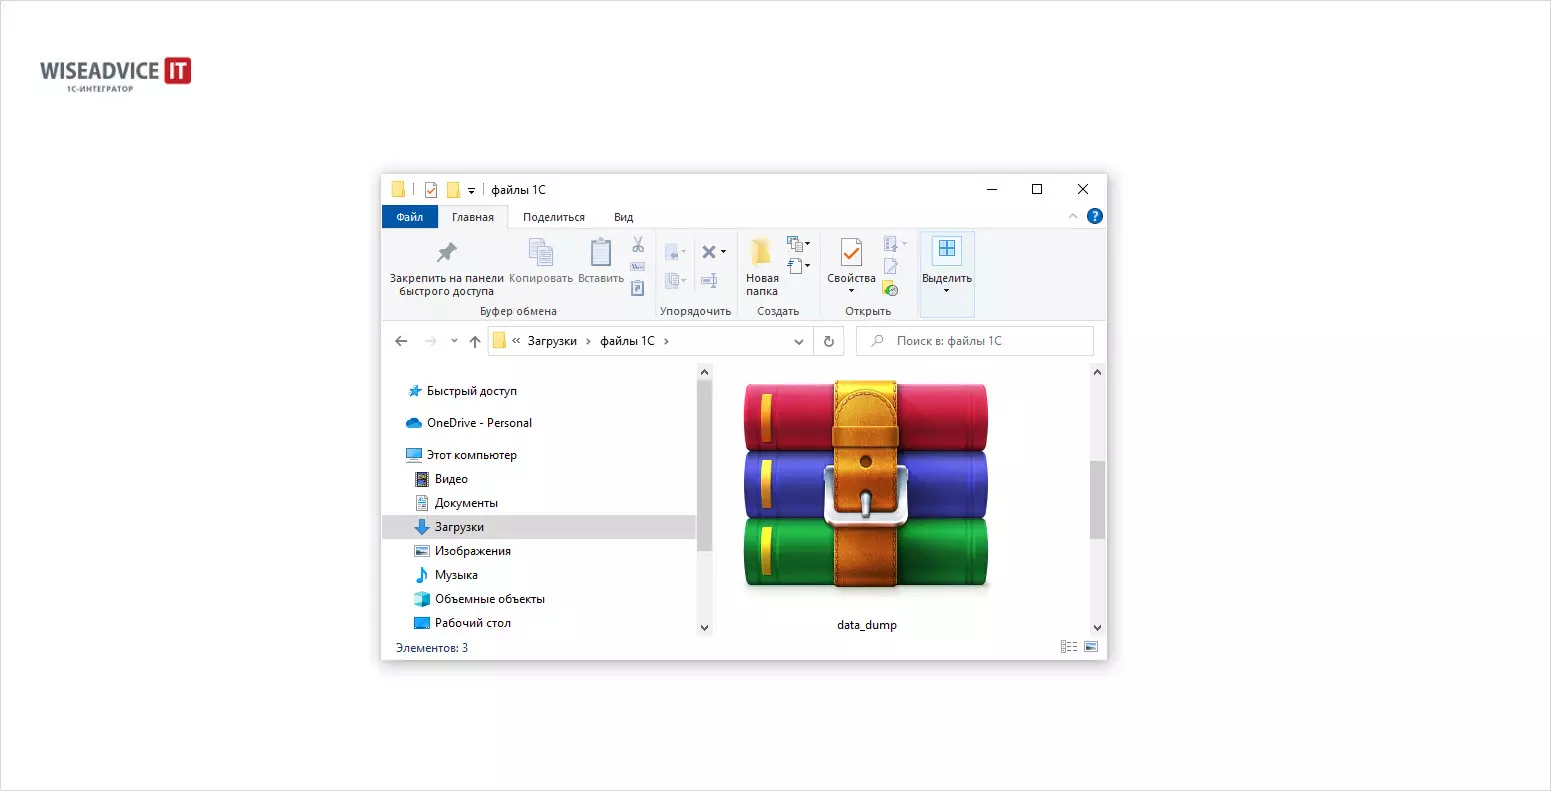The height and width of the screenshot is (791, 1551).
Task: Select the data_dump archive icon
Action: click(x=866, y=484)
